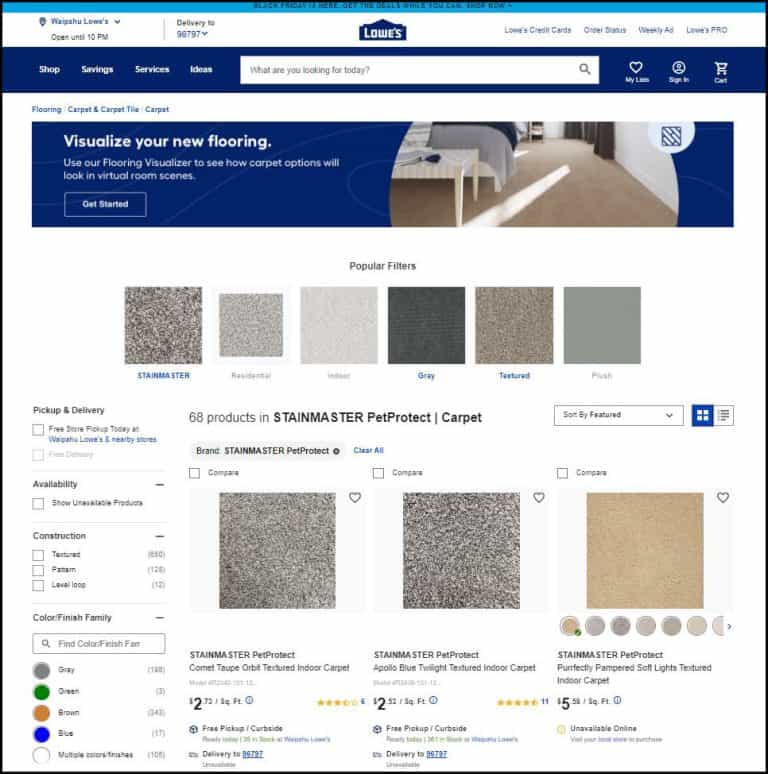This screenshot has height=774, width=768.
Task: Click info icon next to $2.52 price
Action: (433, 700)
